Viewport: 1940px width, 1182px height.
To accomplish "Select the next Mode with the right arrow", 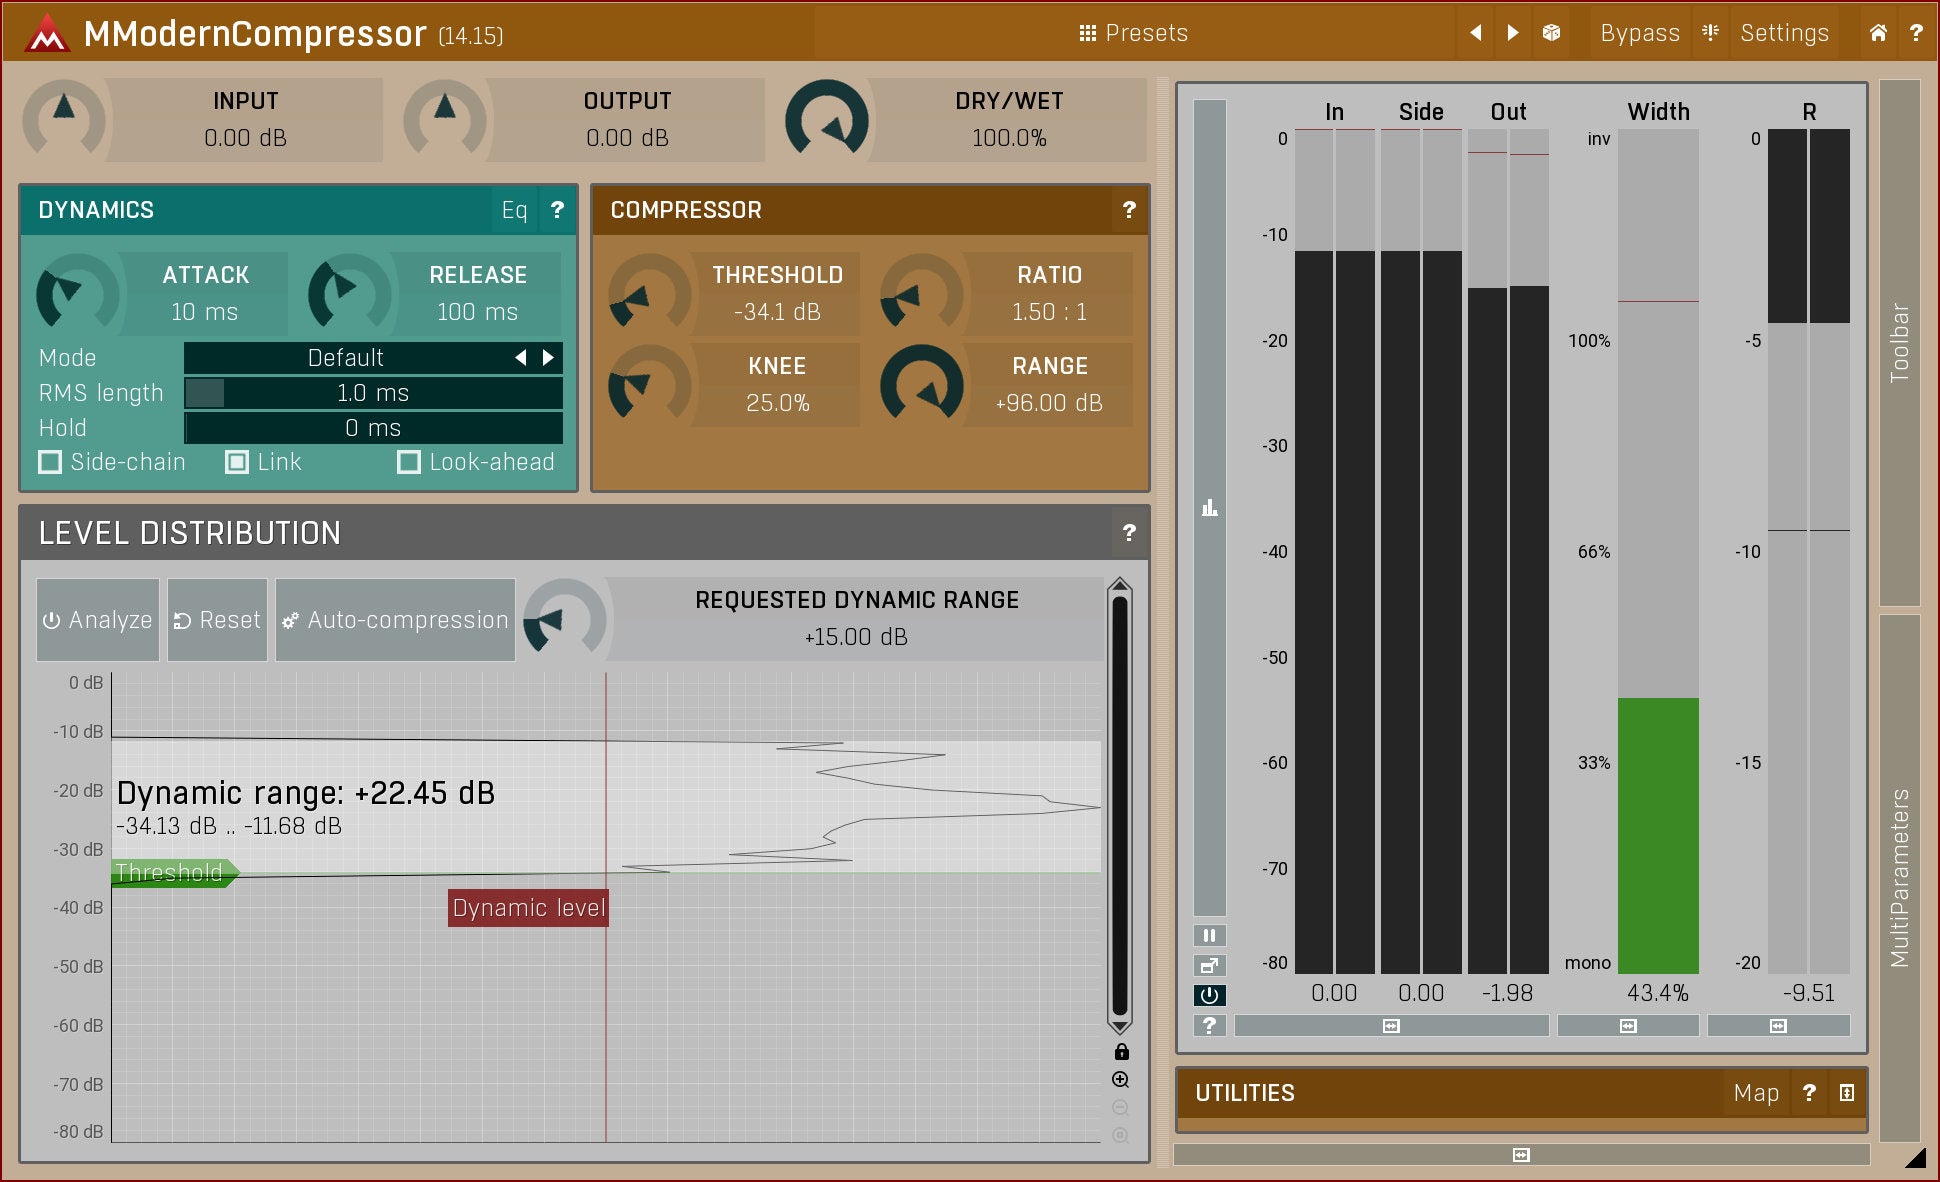I will [548, 358].
